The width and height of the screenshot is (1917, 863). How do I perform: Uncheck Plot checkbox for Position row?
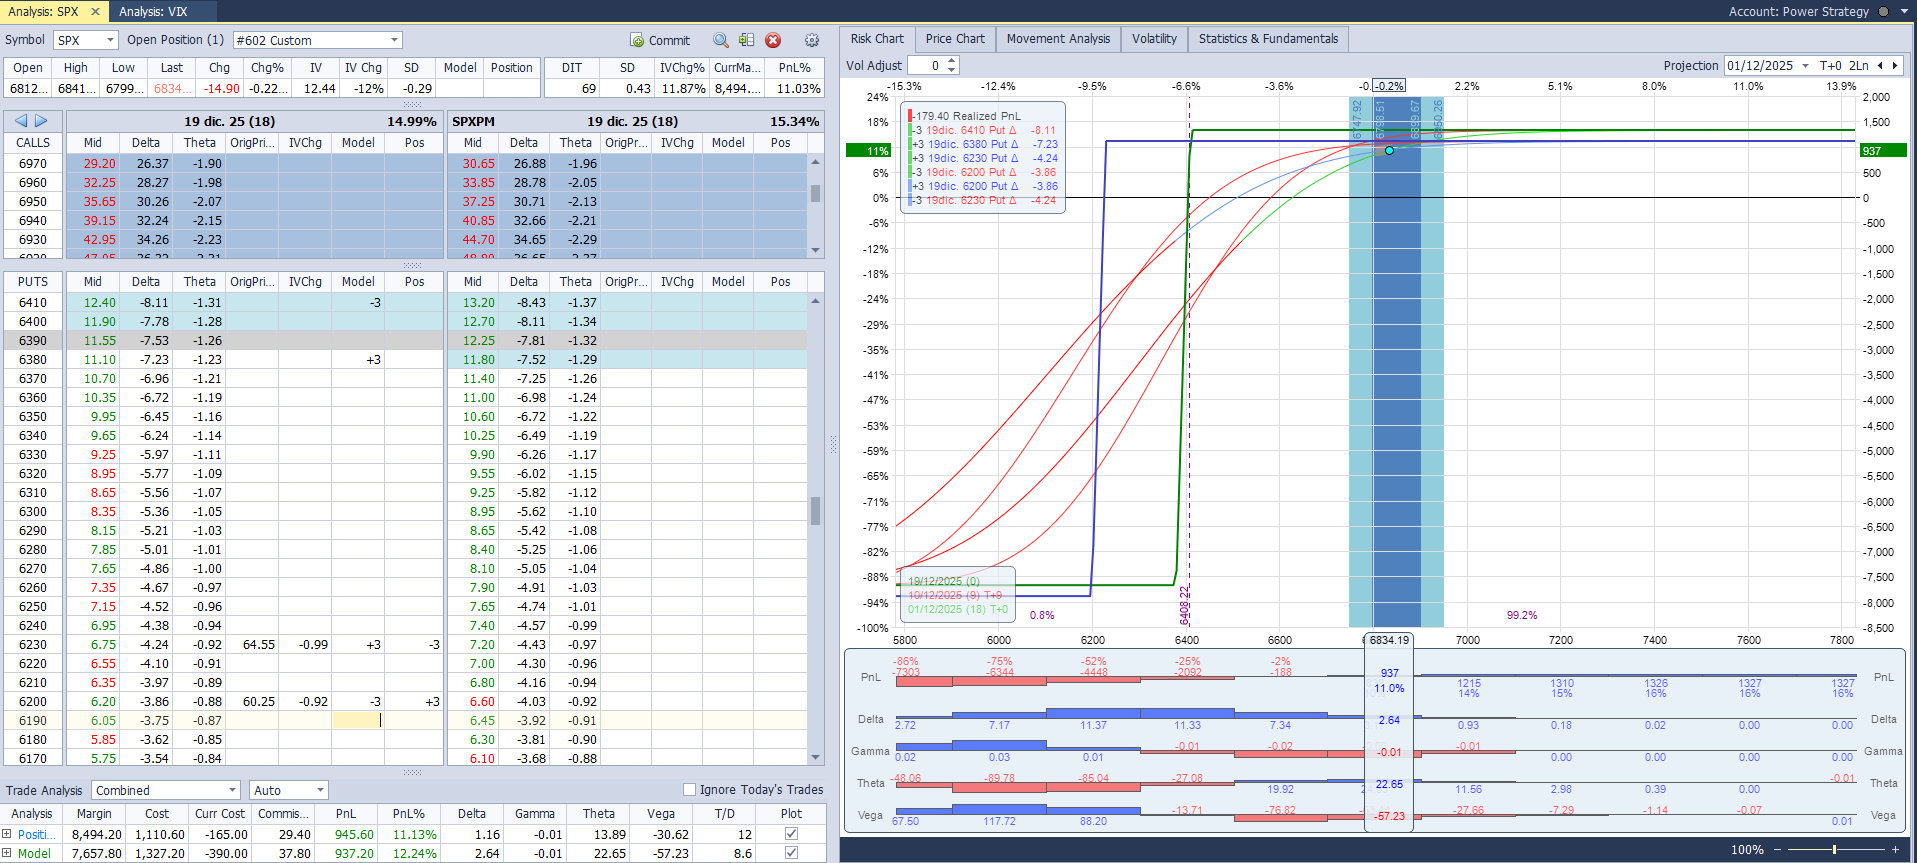tap(791, 834)
